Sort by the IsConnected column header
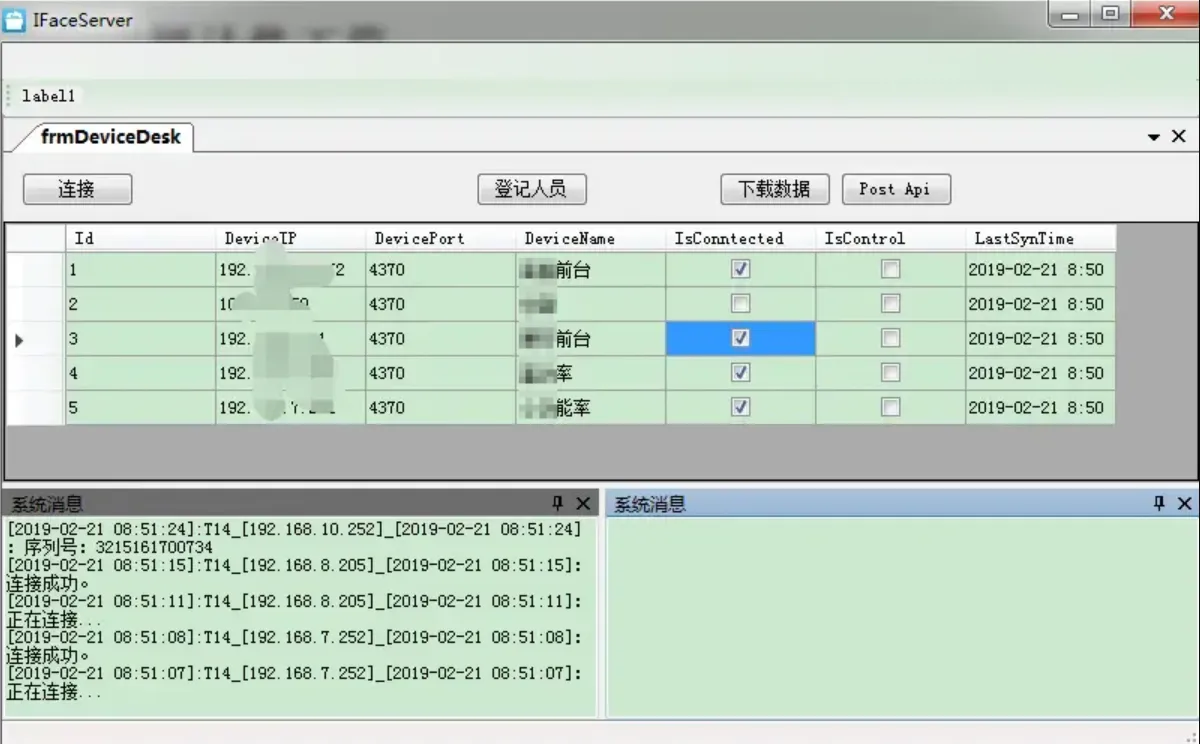 click(740, 238)
